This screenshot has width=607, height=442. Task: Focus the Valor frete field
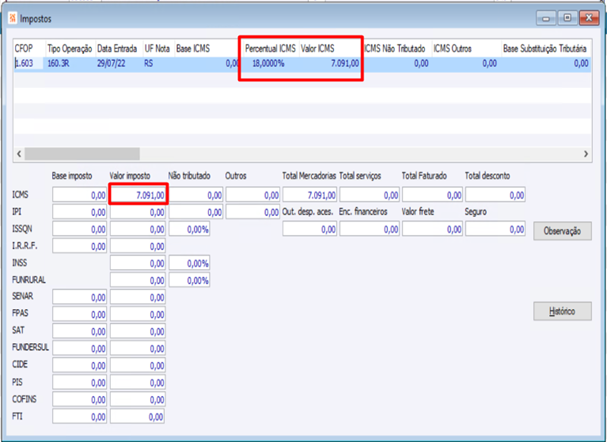(x=432, y=229)
